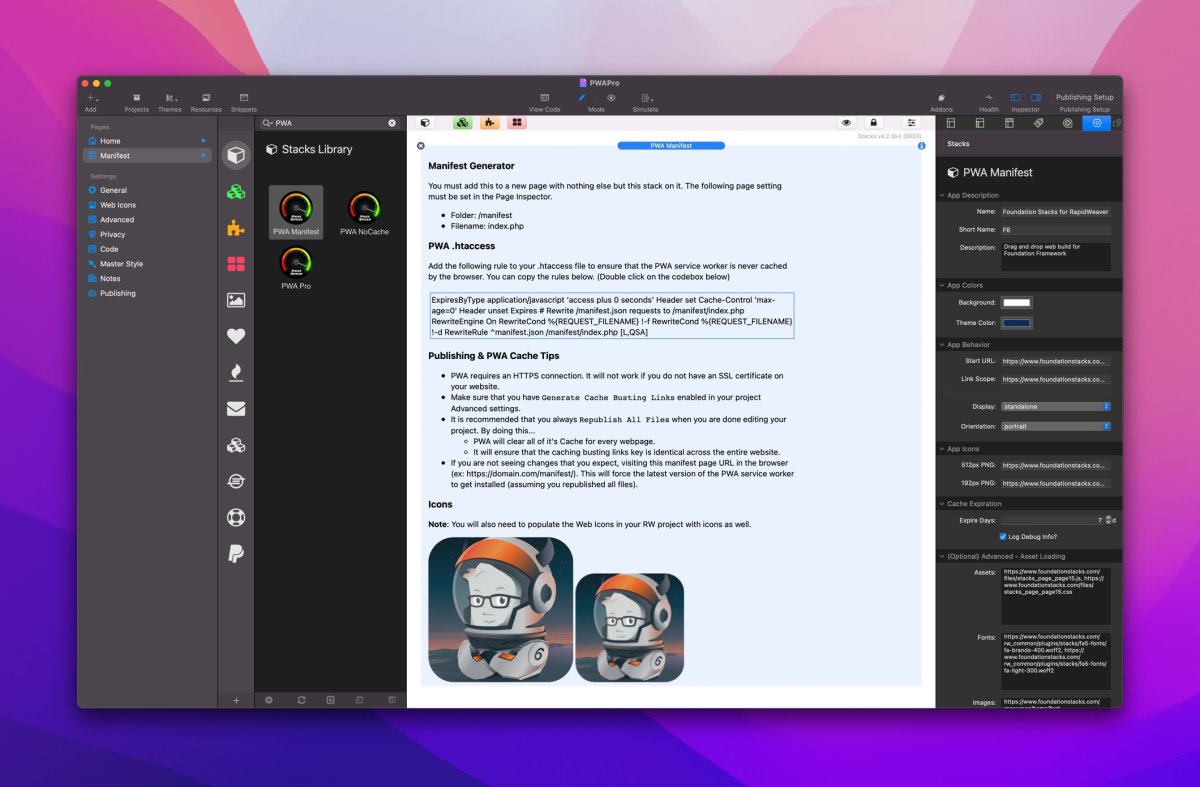Open the Addons panel icon in the toolbar
Image resolution: width=1200 pixels, height=787 pixels.
(941, 97)
